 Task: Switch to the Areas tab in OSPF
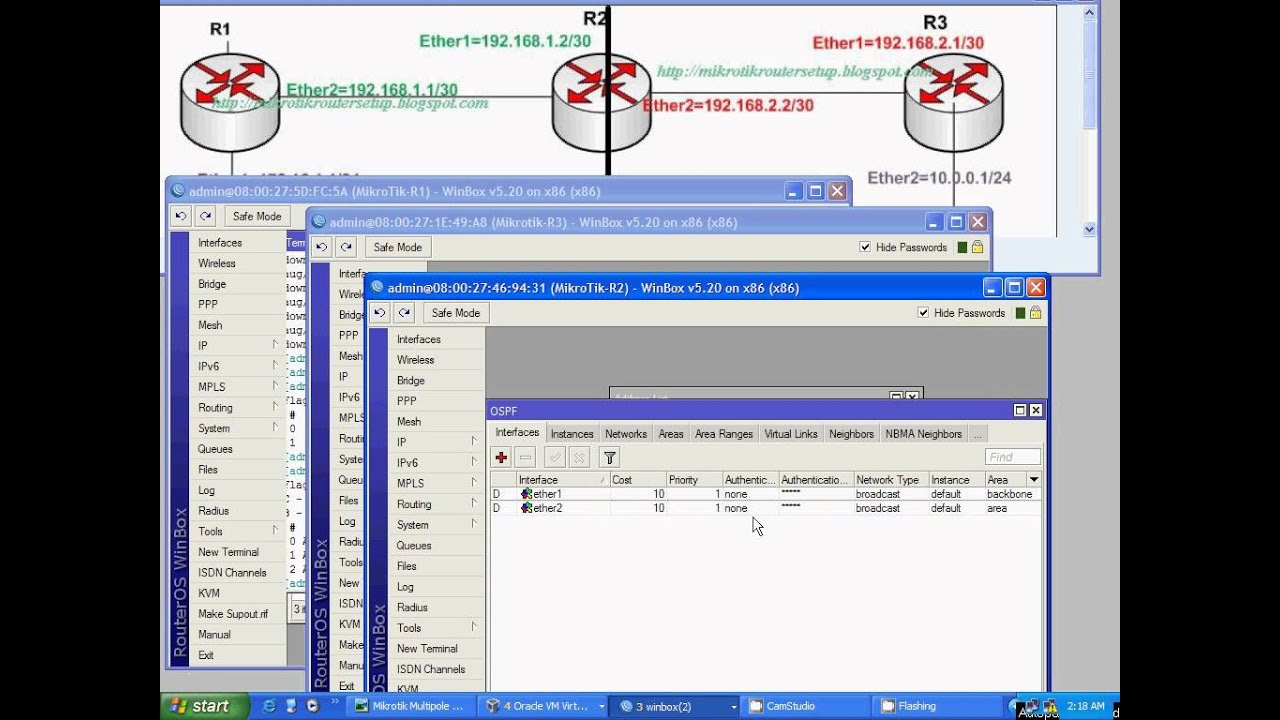(671, 434)
